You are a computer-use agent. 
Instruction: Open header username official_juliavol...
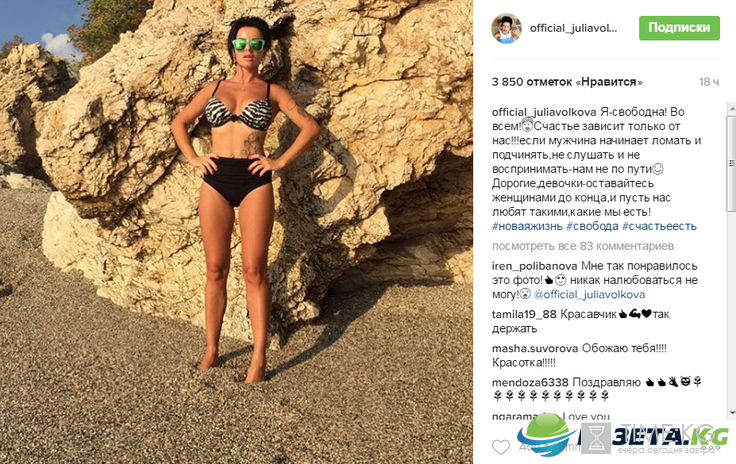[574, 28]
